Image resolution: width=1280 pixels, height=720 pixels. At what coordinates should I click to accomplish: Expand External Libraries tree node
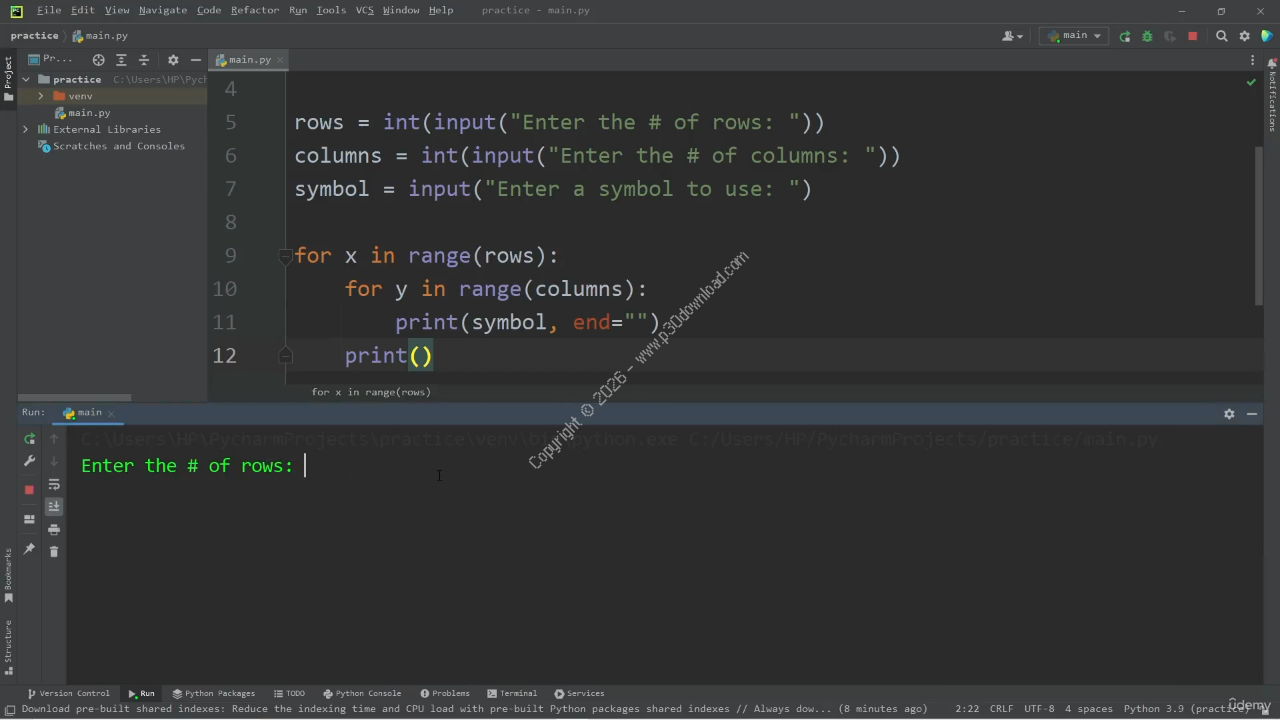26,129
